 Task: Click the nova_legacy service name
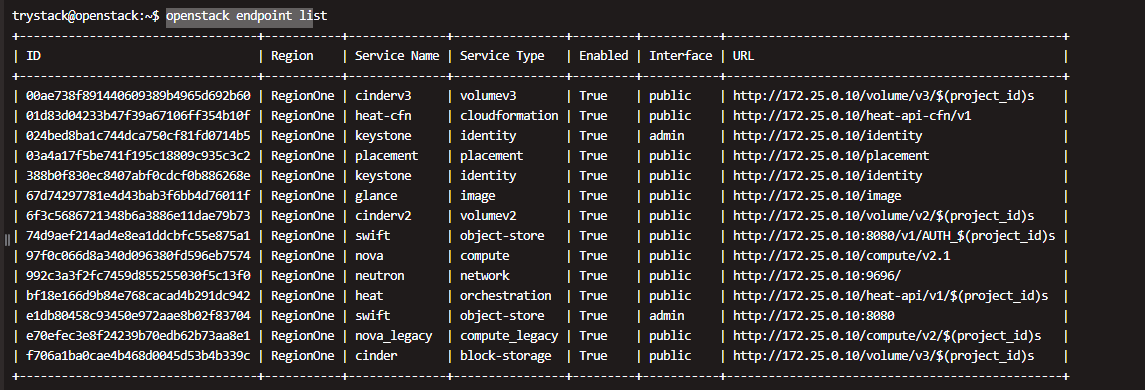[394, 335]
